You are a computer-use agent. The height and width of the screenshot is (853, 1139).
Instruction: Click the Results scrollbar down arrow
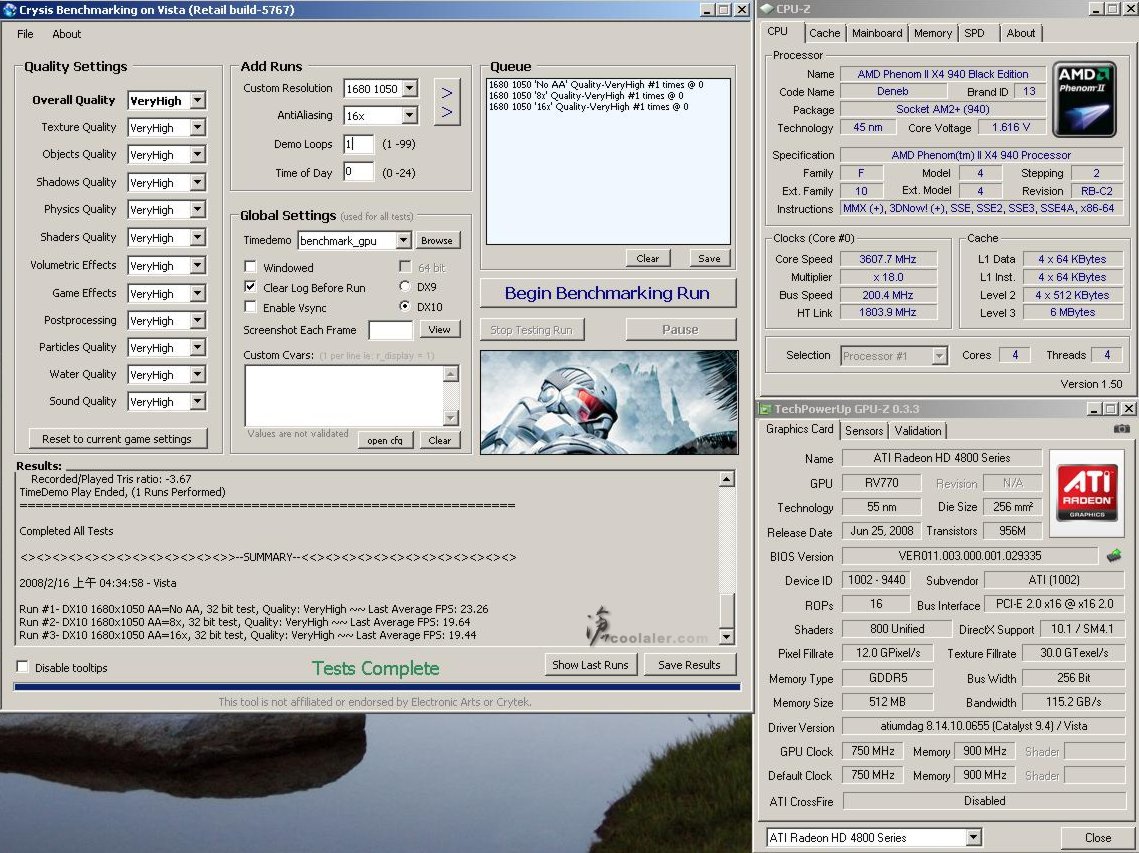(x=726, y=637)
